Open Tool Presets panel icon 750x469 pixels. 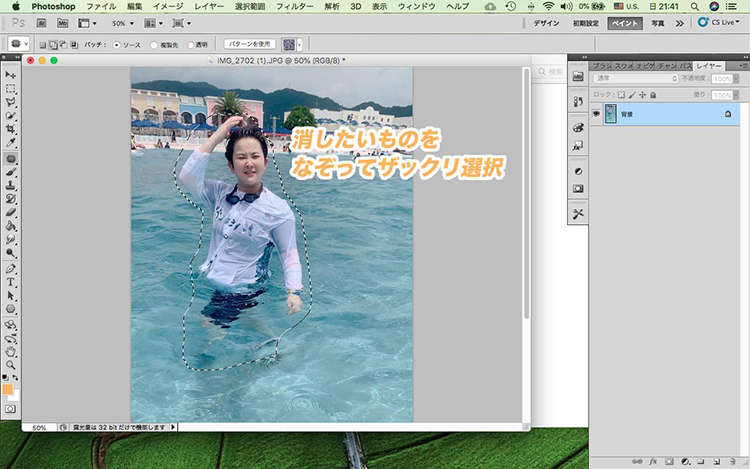[x=578, y=214]
